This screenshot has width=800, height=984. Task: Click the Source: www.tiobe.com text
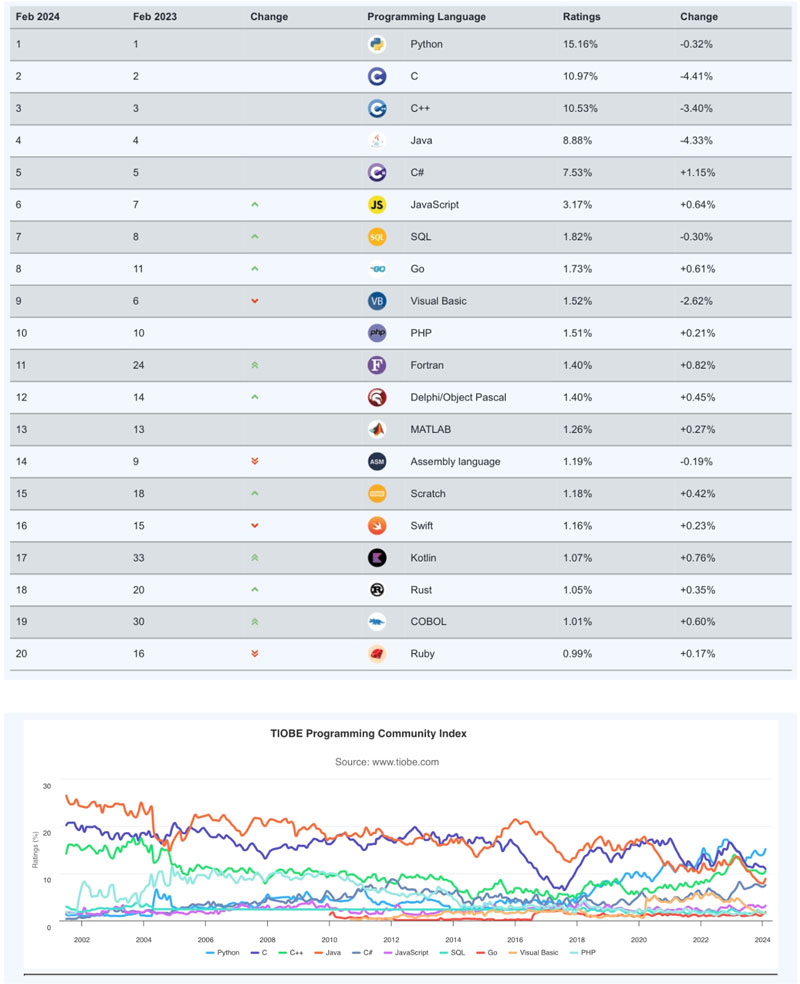[x=387, y=761]
